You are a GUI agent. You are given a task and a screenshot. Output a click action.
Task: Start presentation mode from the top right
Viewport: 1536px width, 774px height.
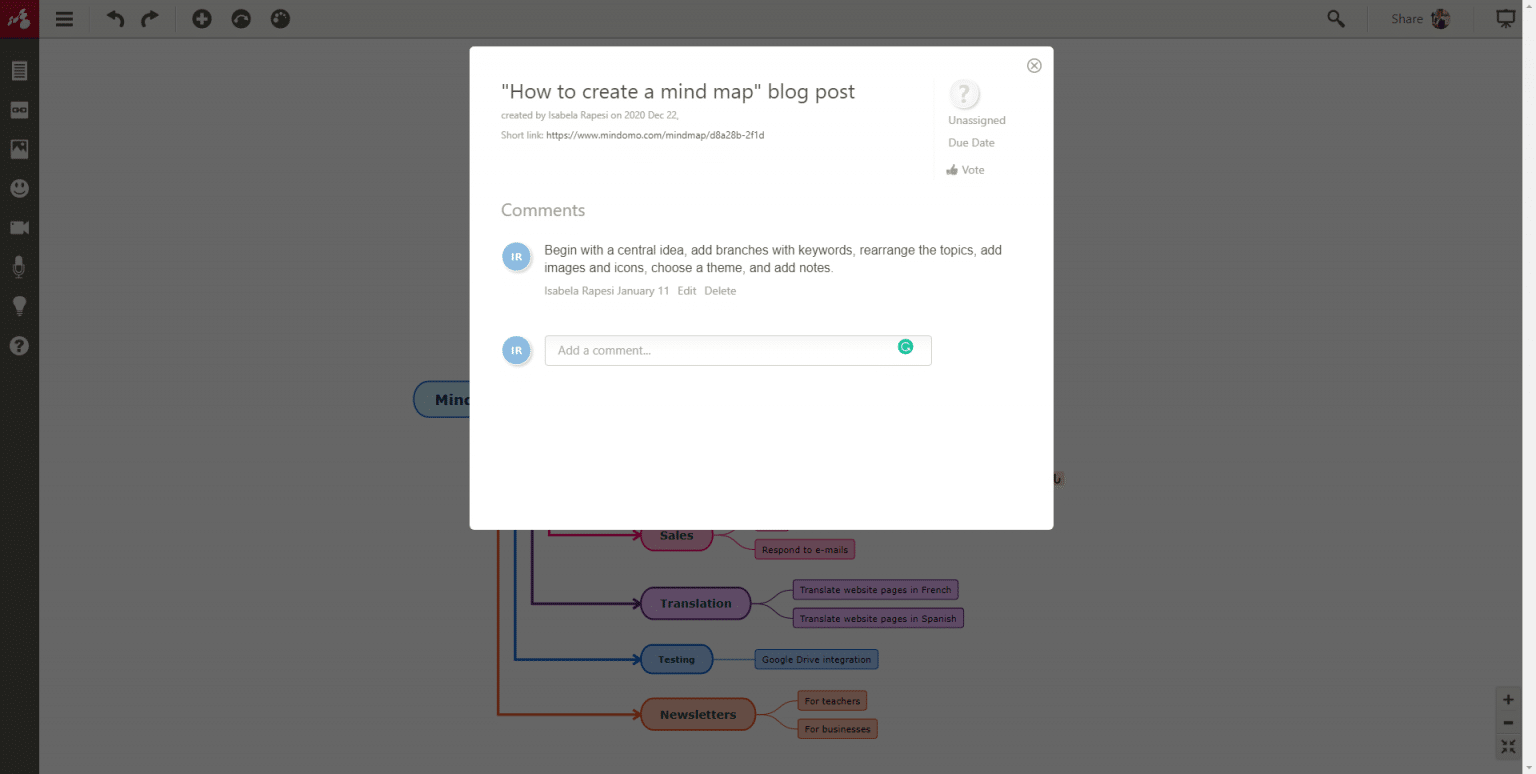pyautogui.click(x=1506, y=18)
